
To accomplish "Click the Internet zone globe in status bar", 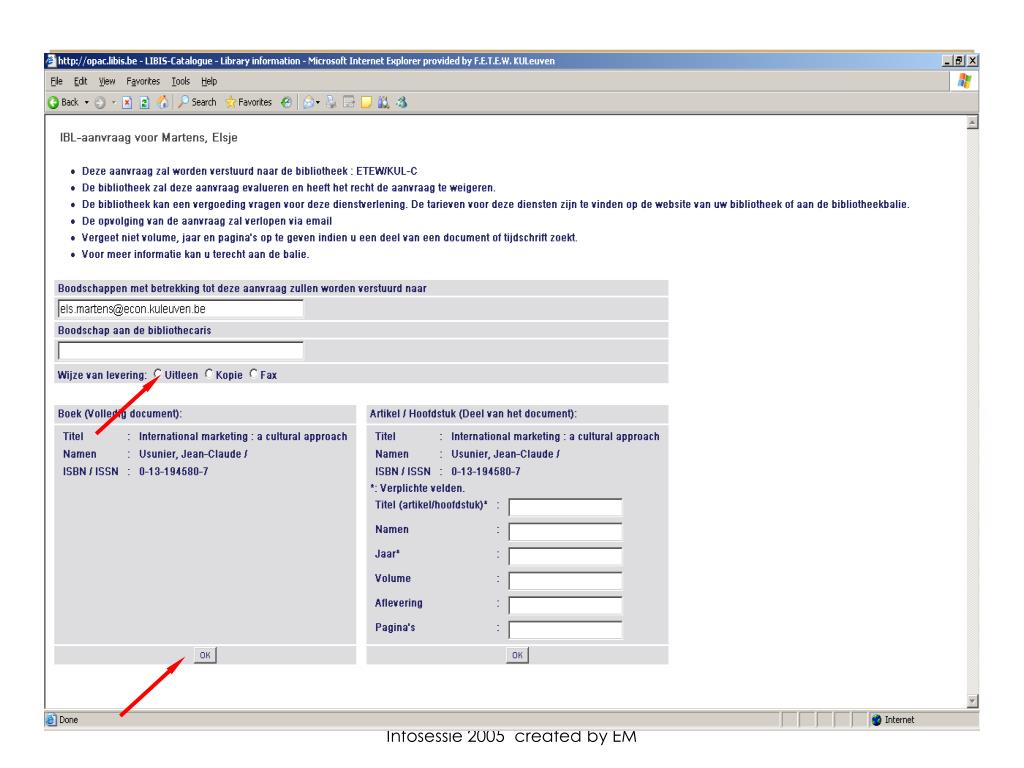I will (x=876, y=720).
